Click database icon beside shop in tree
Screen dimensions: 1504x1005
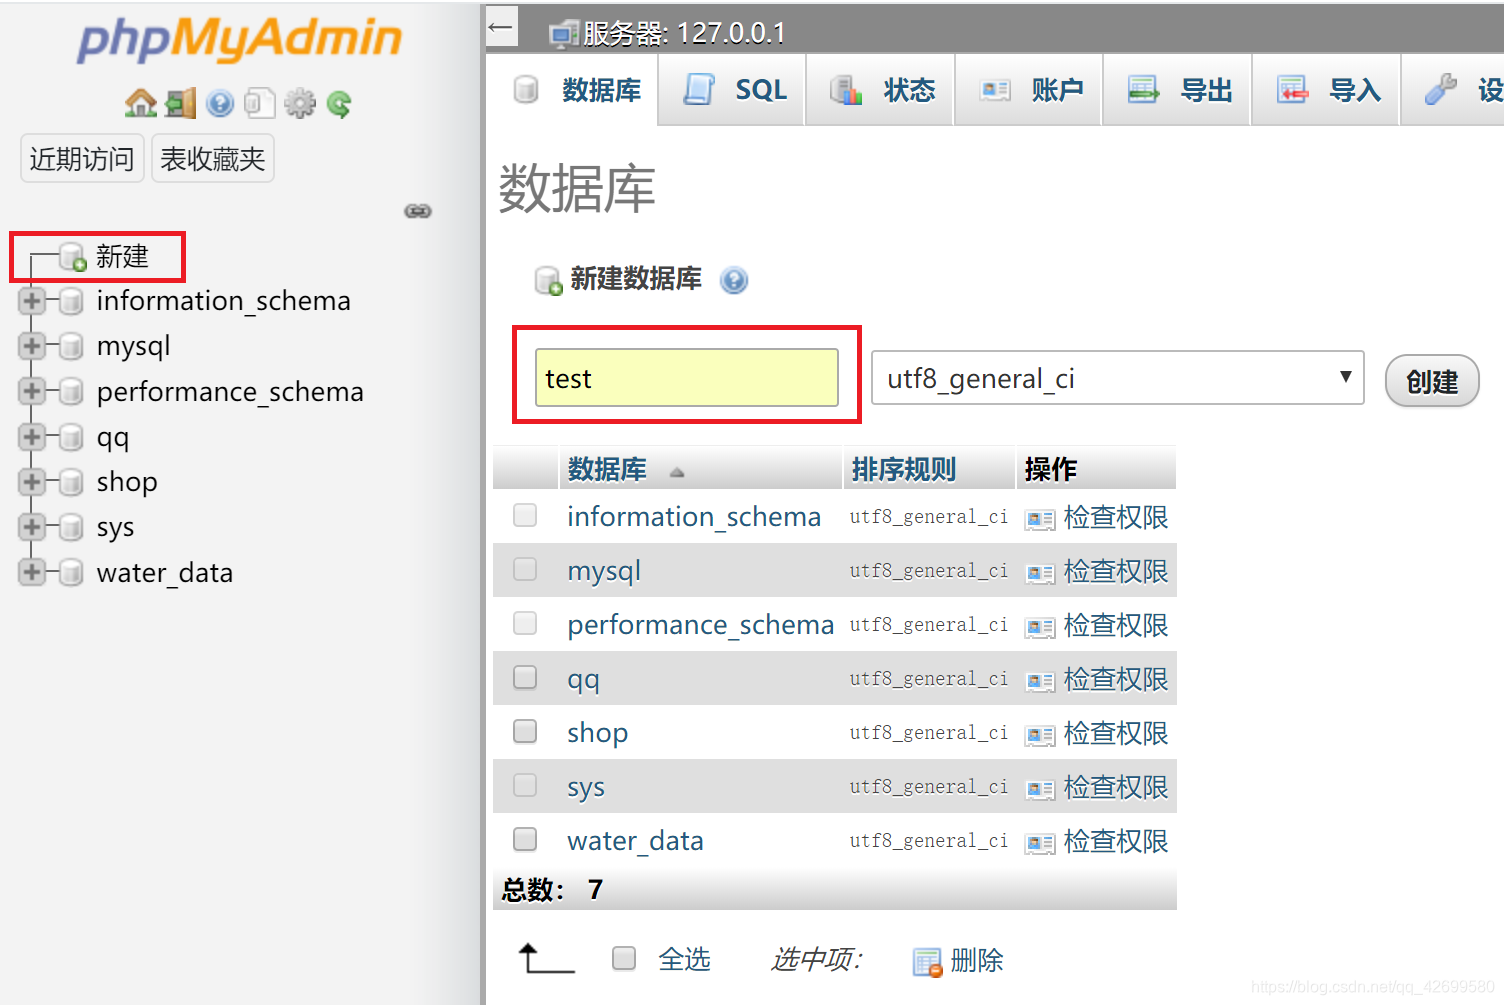coord(71,482)
